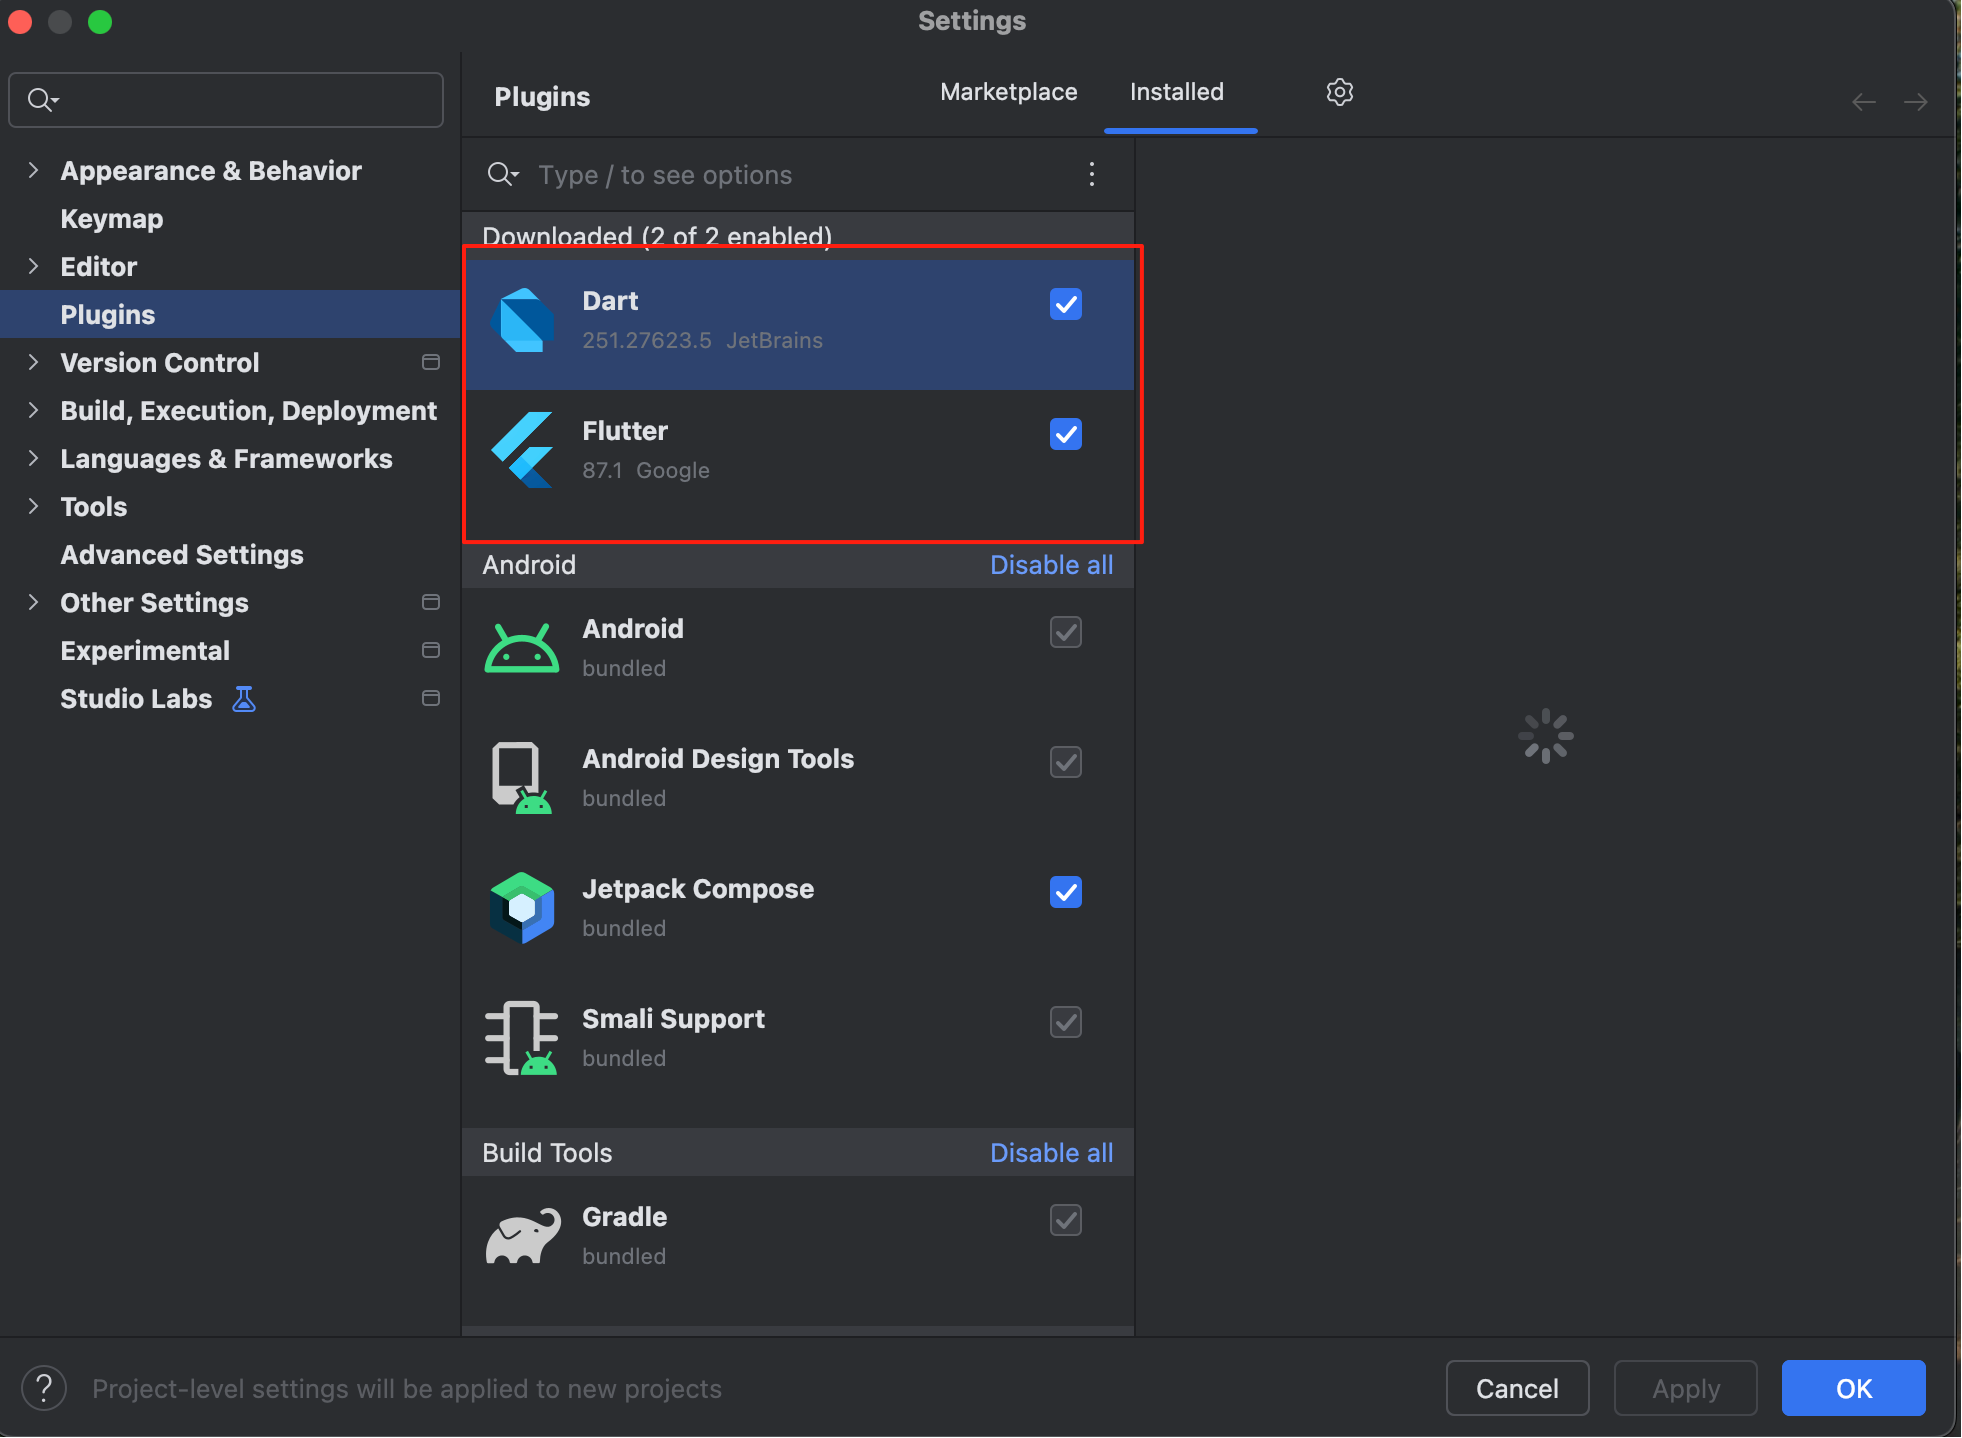The width and height of the screenshot is (1962, 1438).
Task: Disable the Flutter plugin checkbox
Action: [1065, 434]
